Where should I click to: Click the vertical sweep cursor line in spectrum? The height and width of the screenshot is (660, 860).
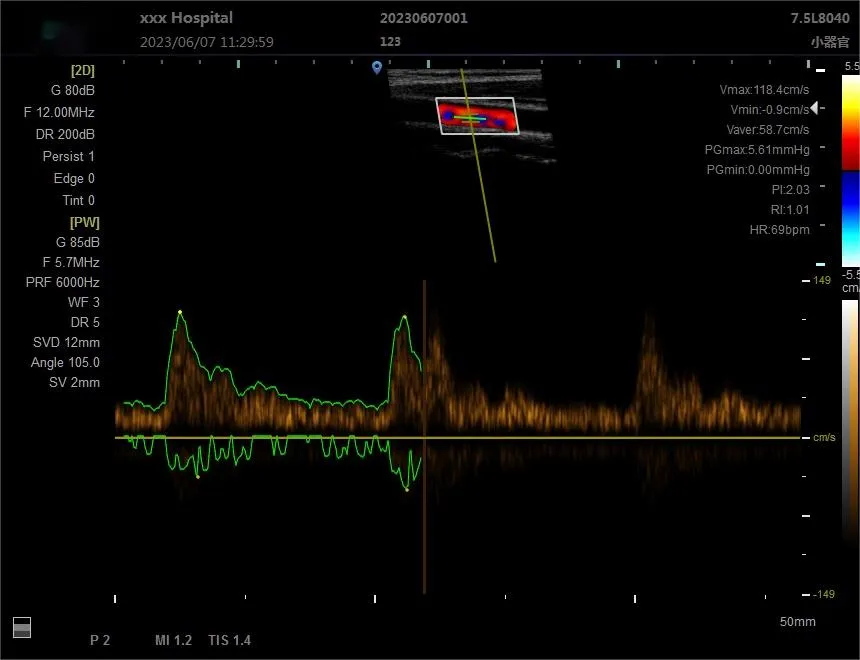pyautogui.click(x=425, y=437)
